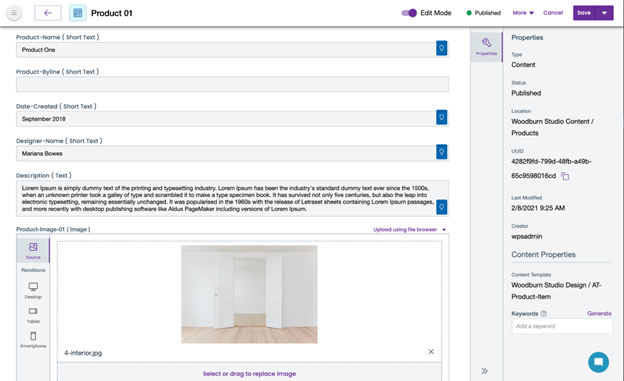Open the More dropdown menu
The height and width of the screenshot is (381, 624).
pos(523,13)
